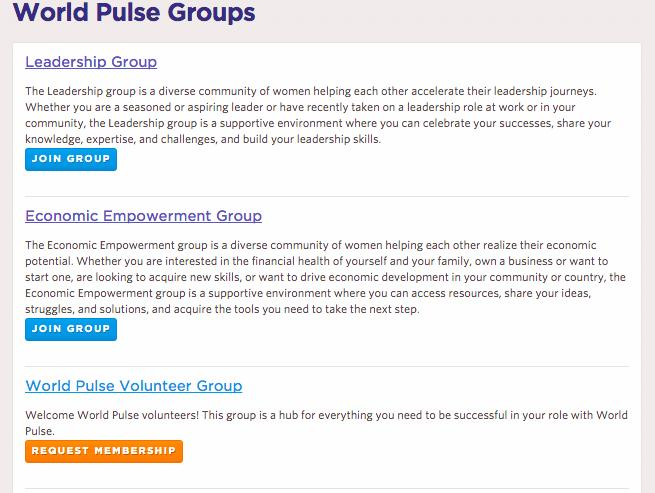Screen dimensions: 655x493
Task: Click the orange Request Membership button
Action: pos(104,451)
